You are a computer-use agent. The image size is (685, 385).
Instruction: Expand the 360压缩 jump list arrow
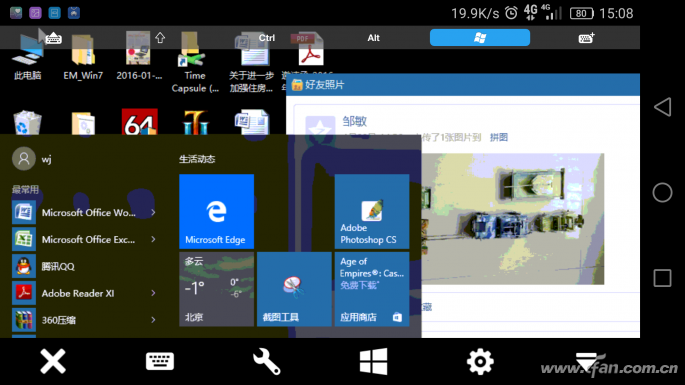153,320
